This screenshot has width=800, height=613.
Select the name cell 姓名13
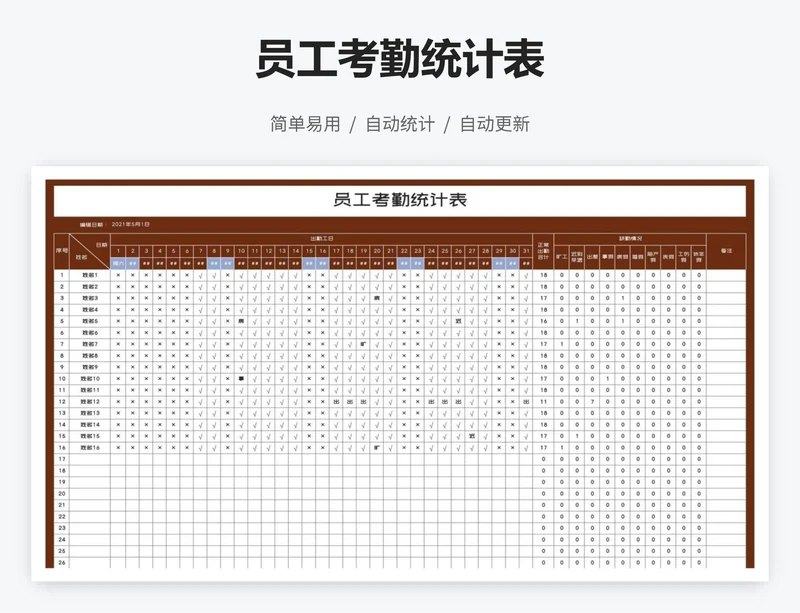click(90, 413)
